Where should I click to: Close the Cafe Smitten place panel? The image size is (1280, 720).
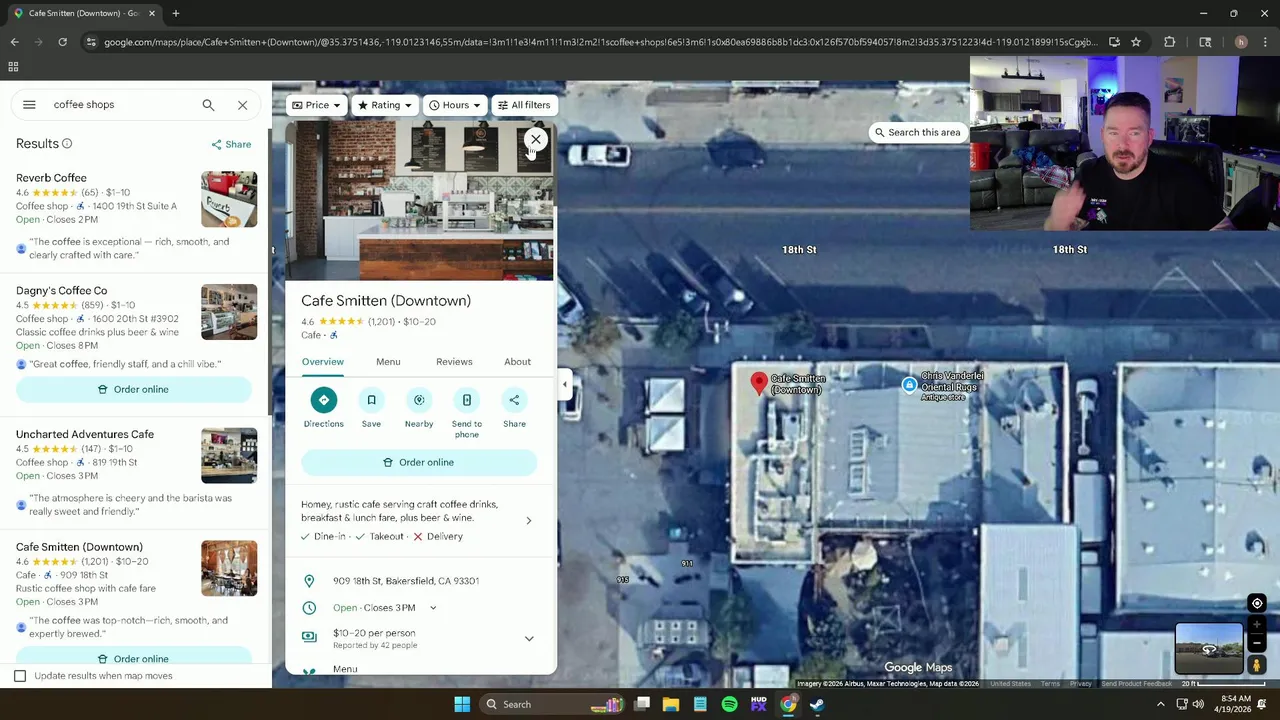click(x=536, y=140)
